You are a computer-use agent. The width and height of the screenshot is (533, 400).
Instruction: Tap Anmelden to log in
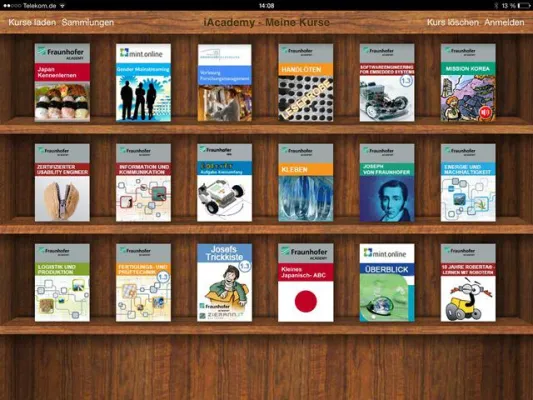[504, 22]
